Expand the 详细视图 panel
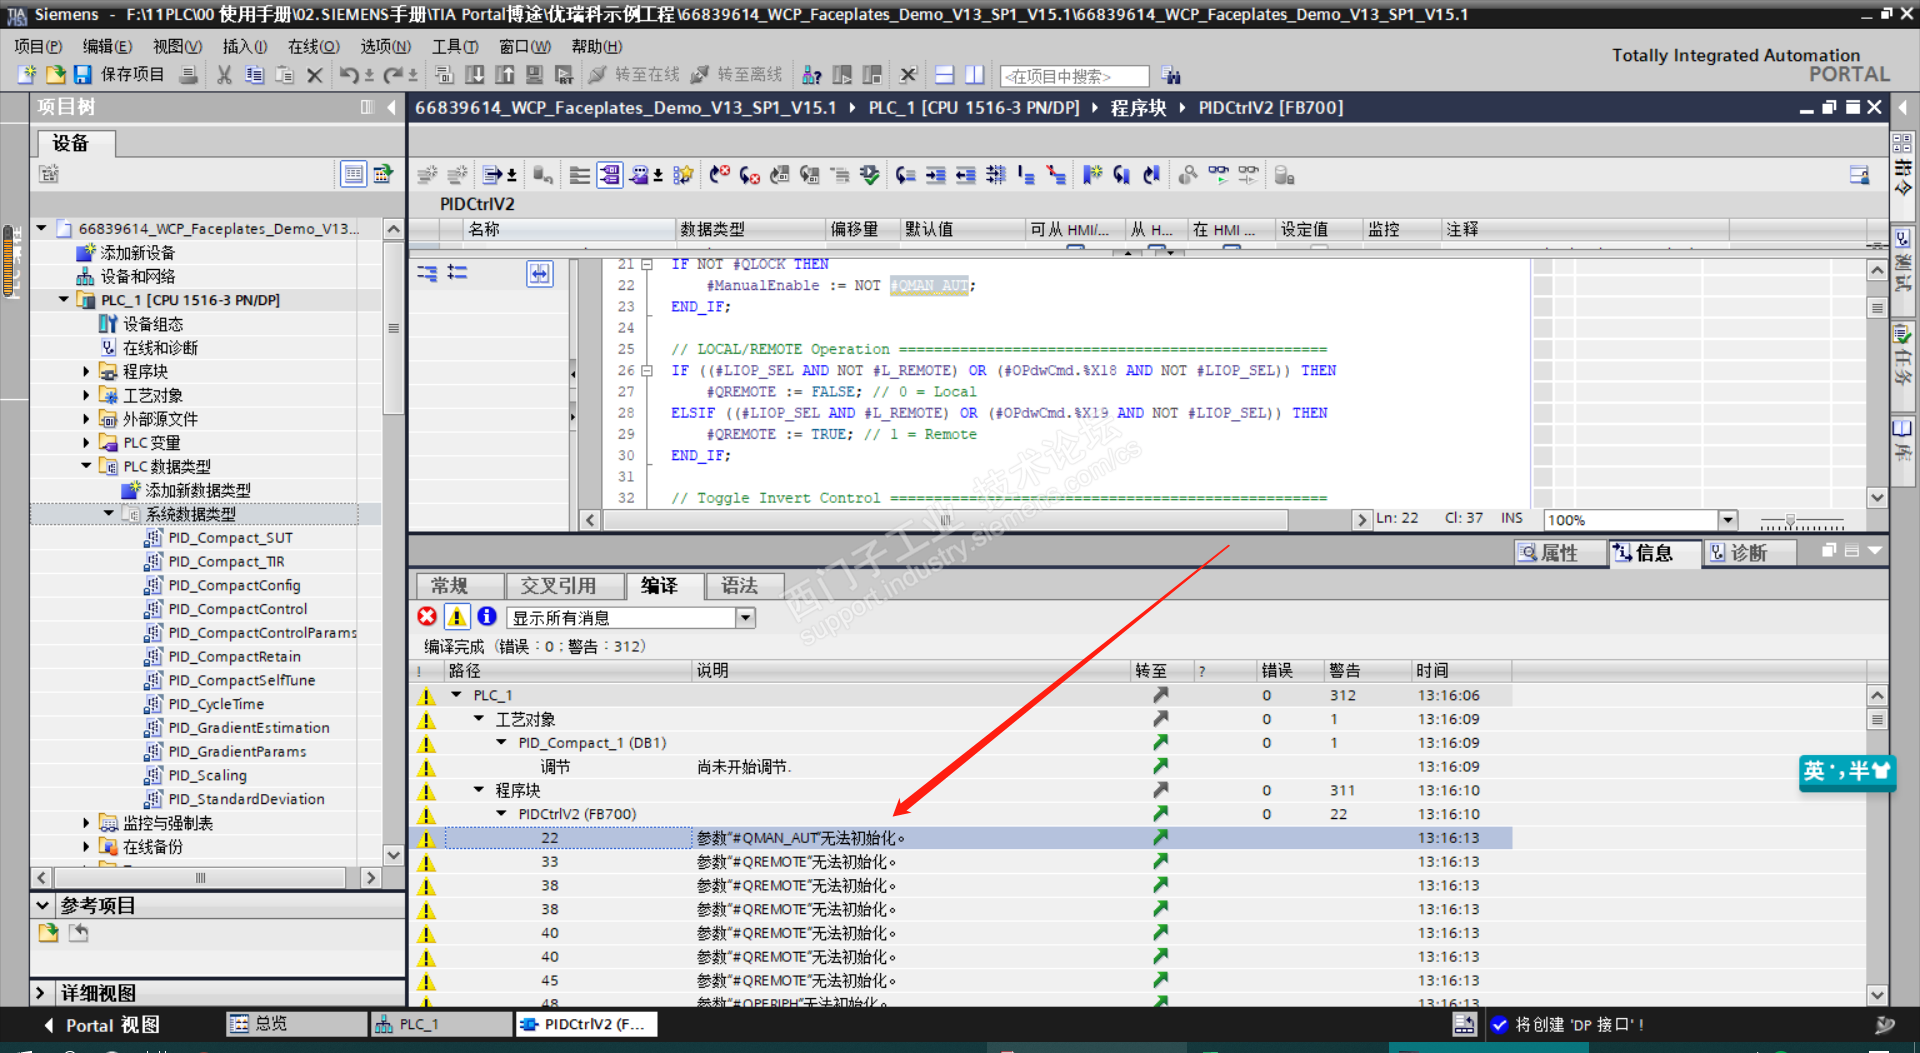Viewport: 1920px width, 1053px height. 41,993
